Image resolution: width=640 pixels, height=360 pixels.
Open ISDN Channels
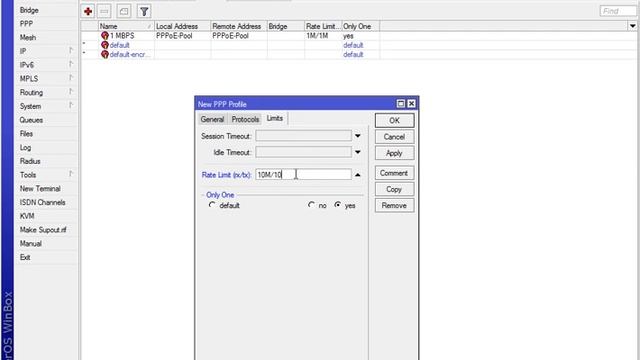(42, 202)
